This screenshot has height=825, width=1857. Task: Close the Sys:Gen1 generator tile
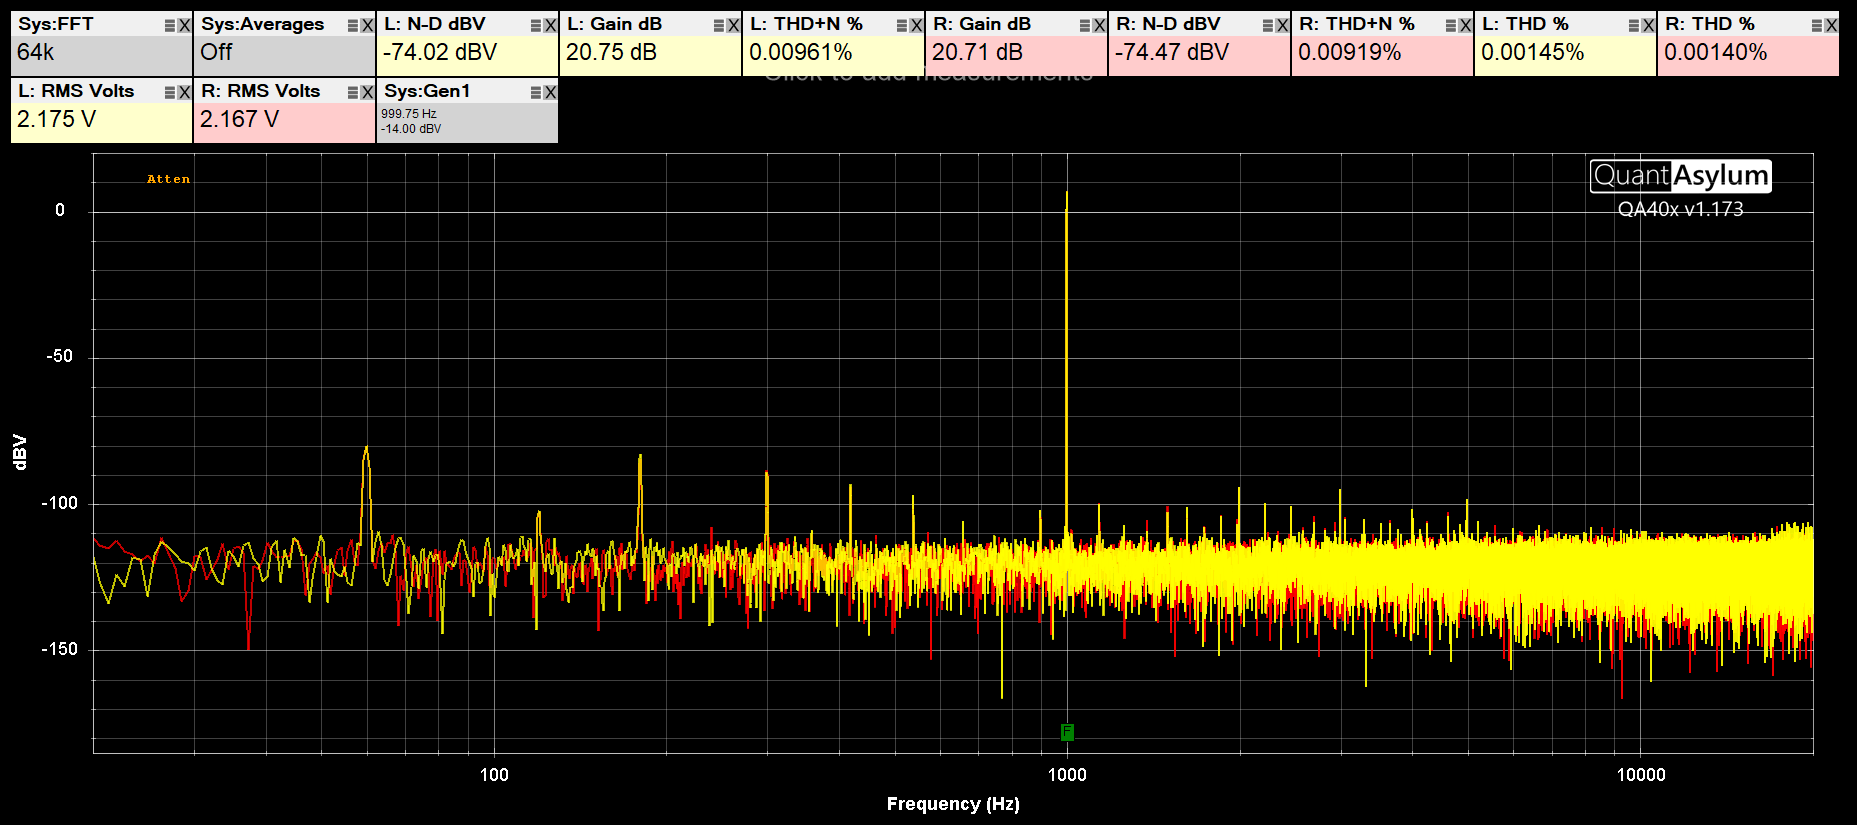(550, 92)
